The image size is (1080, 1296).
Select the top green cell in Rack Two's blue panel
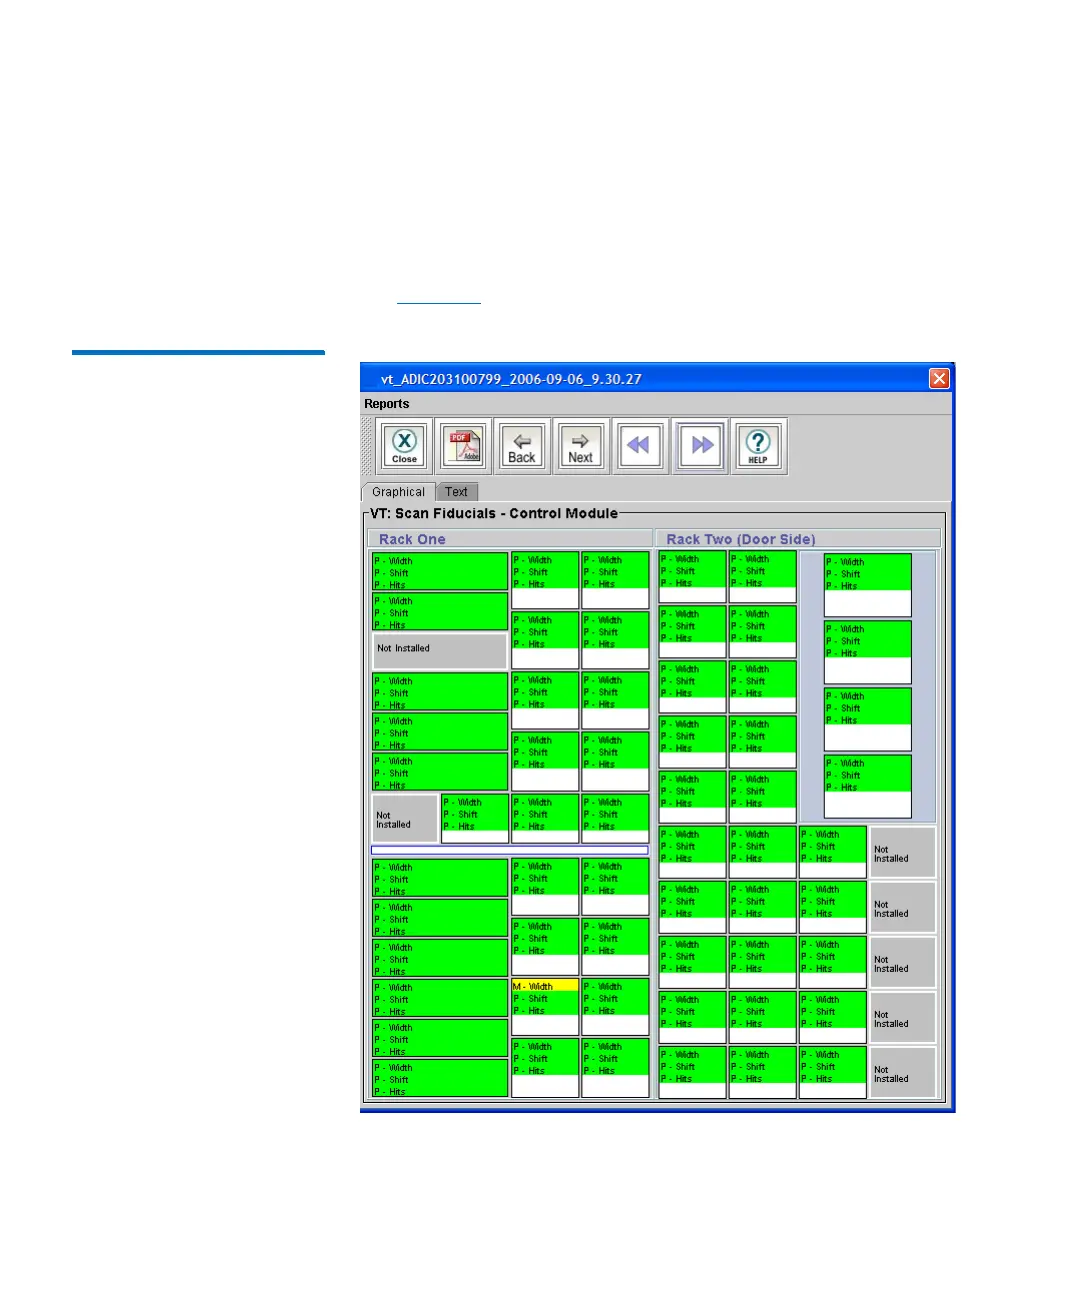pos(868,585)
